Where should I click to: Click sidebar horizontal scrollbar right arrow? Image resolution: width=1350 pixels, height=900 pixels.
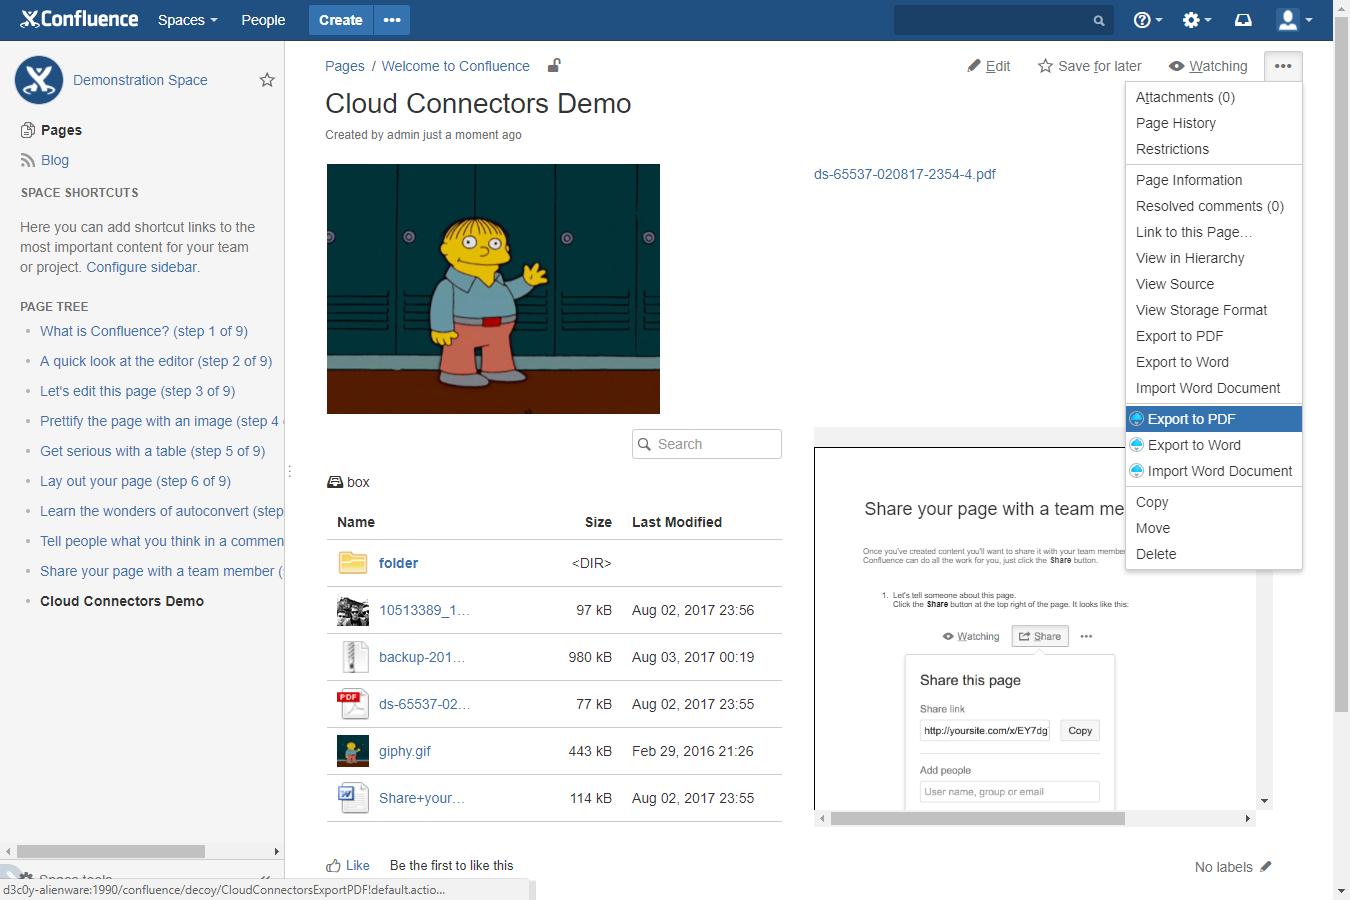pyautogui.click(x=277, y=852)
